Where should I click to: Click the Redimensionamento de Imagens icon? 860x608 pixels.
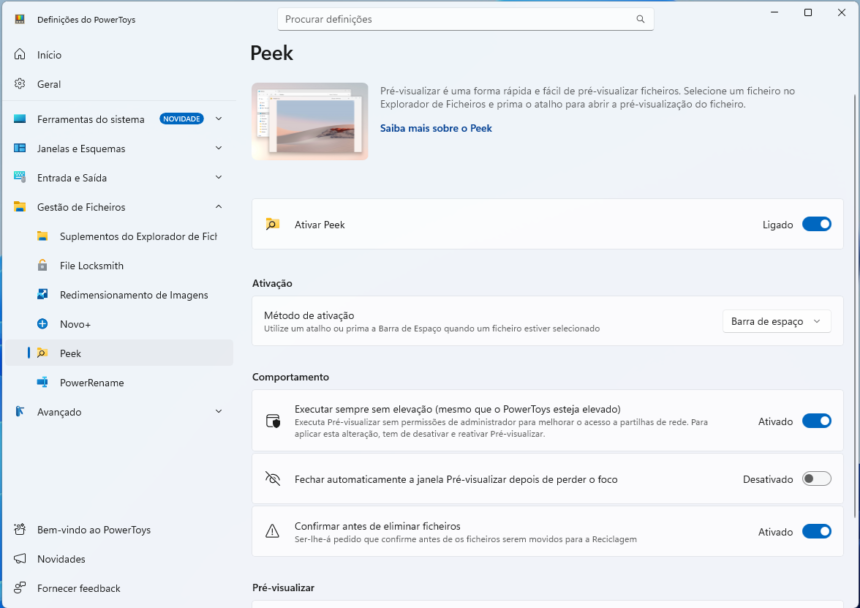coord(42,295)
